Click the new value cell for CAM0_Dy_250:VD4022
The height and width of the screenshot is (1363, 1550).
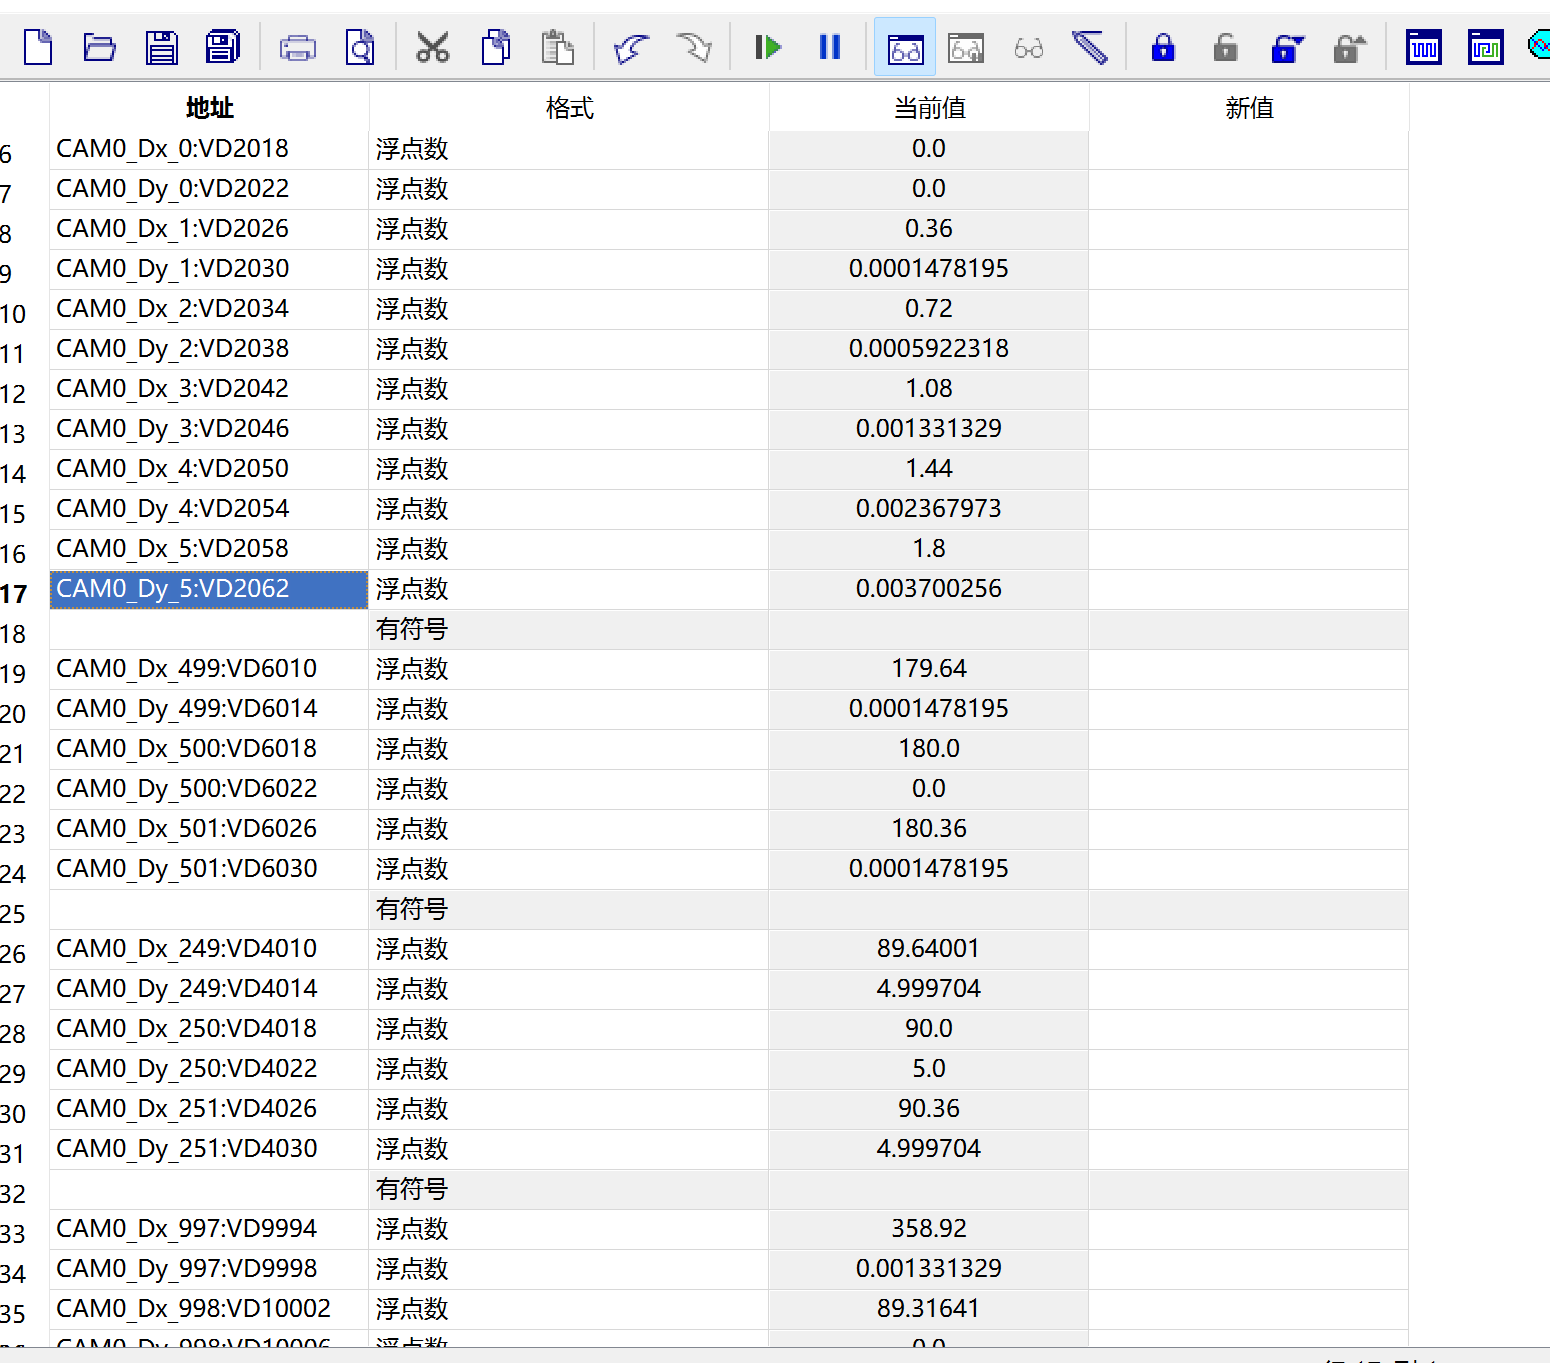pos(1249,1069)
